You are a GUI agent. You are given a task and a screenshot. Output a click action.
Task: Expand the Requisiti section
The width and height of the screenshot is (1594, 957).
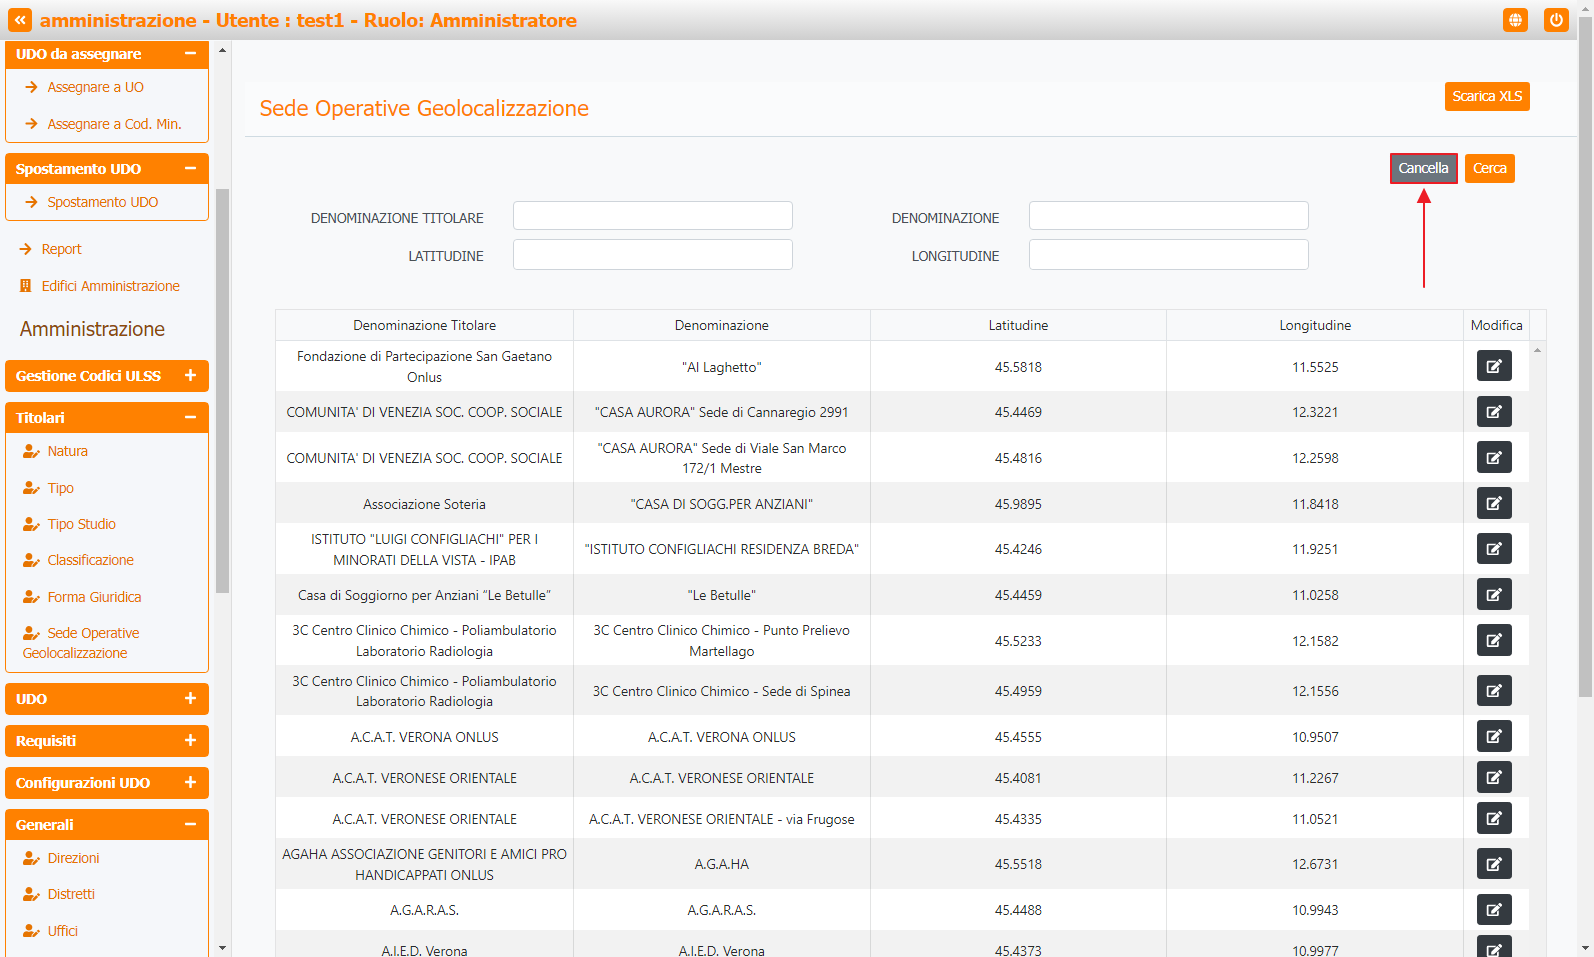click(x=190, y=741)
